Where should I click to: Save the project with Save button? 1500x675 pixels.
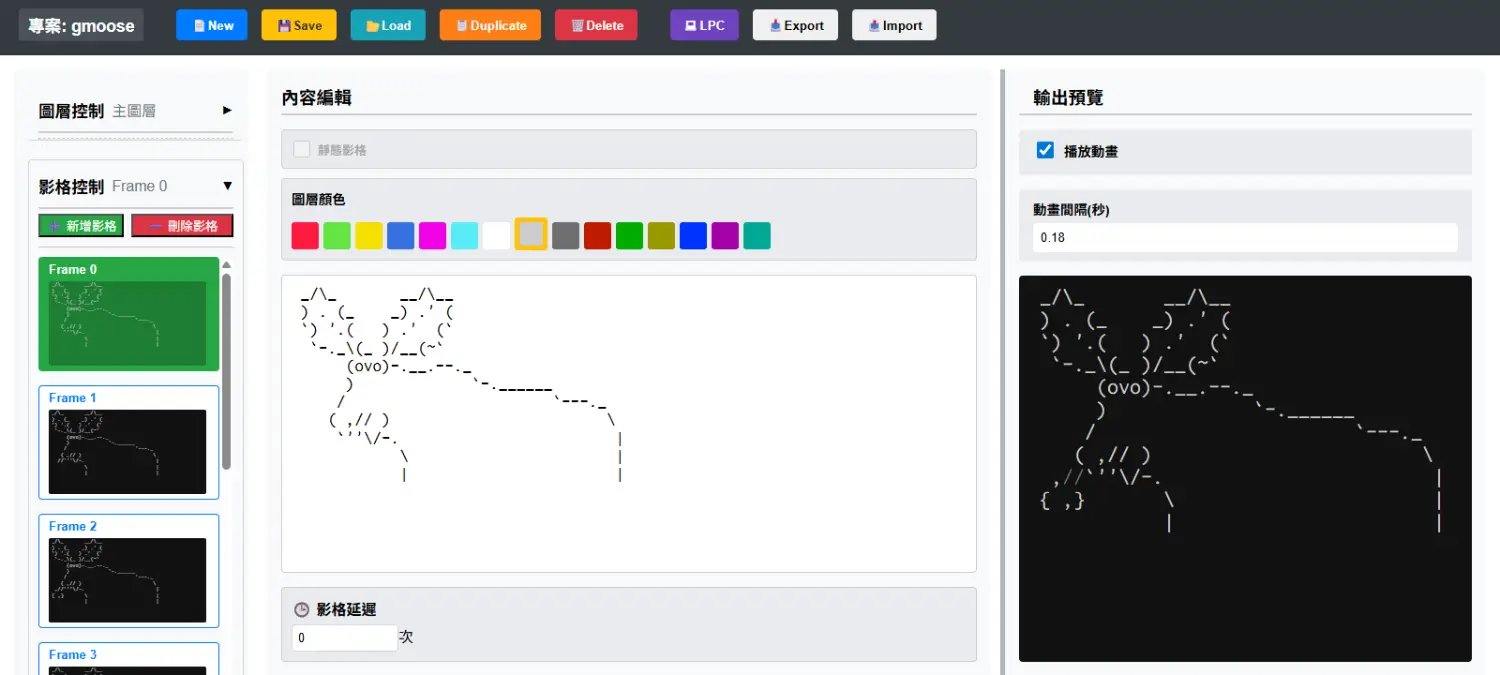299,25
